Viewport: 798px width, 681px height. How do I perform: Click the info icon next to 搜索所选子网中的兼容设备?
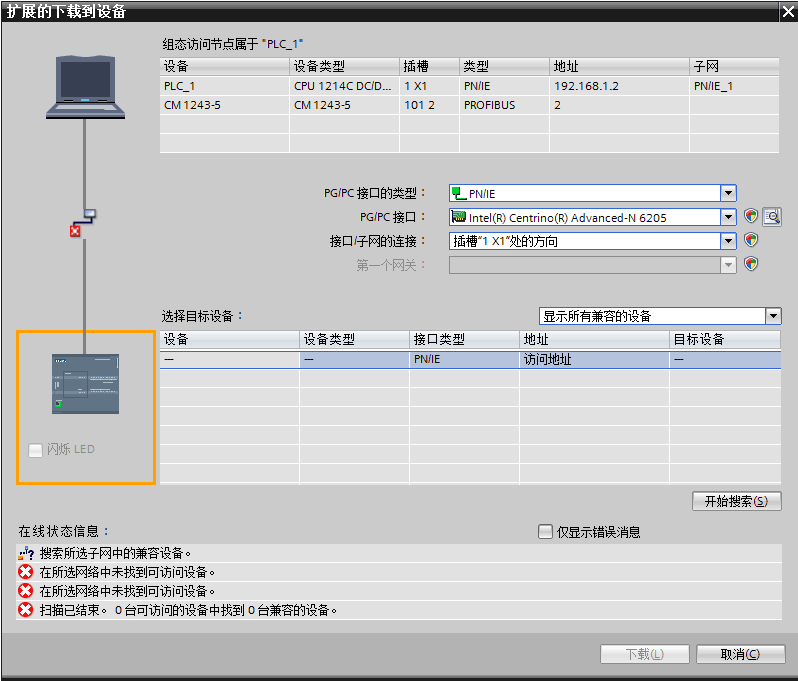pyautogui.click(x=26, y=553)
